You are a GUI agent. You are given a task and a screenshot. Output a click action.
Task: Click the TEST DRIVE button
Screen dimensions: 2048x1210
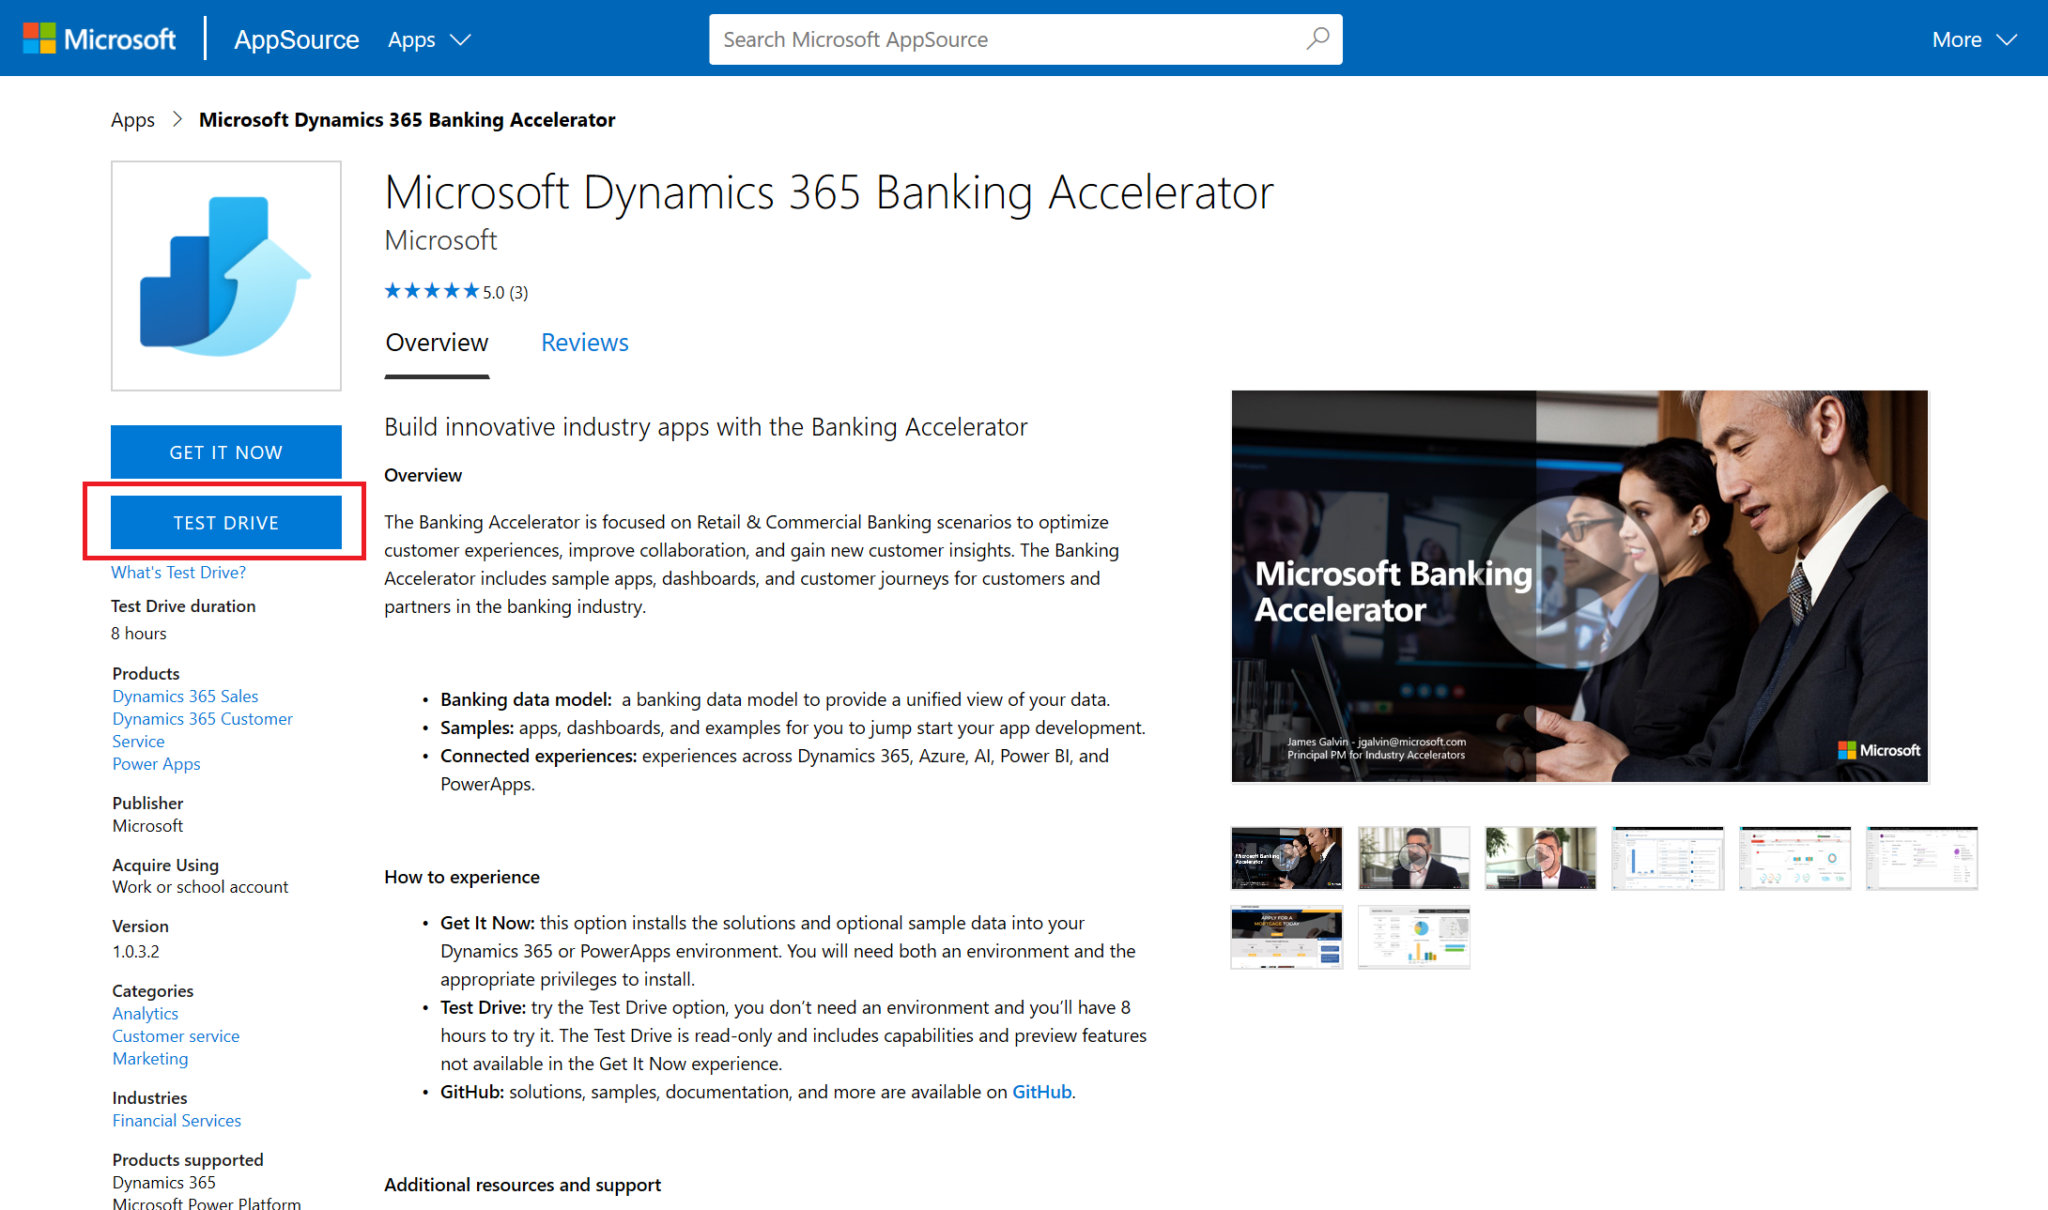coord(226,522)
